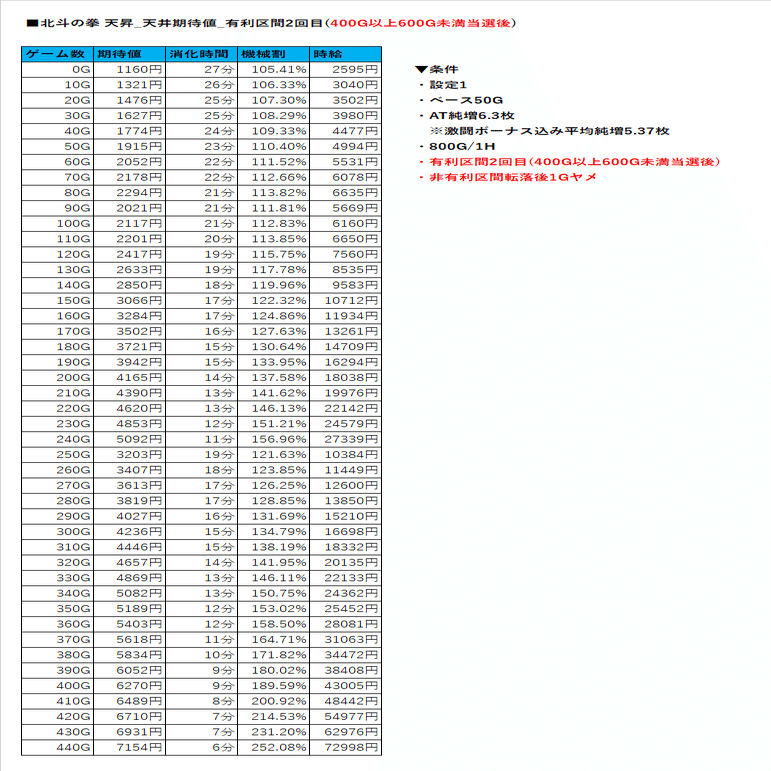Select the 50G row label
771x771 pixels.
point(58,147)
